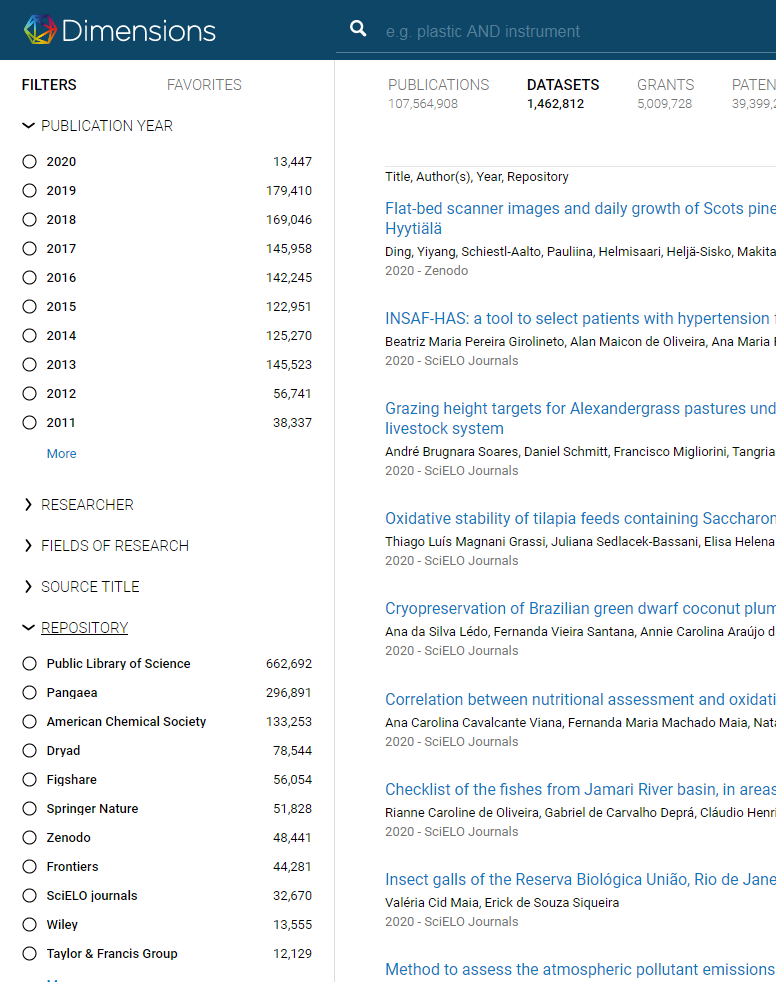776x982 pixels.
Task: Open Oxidative stability of tilapia feeds dataset
Action: click(580, 519)
